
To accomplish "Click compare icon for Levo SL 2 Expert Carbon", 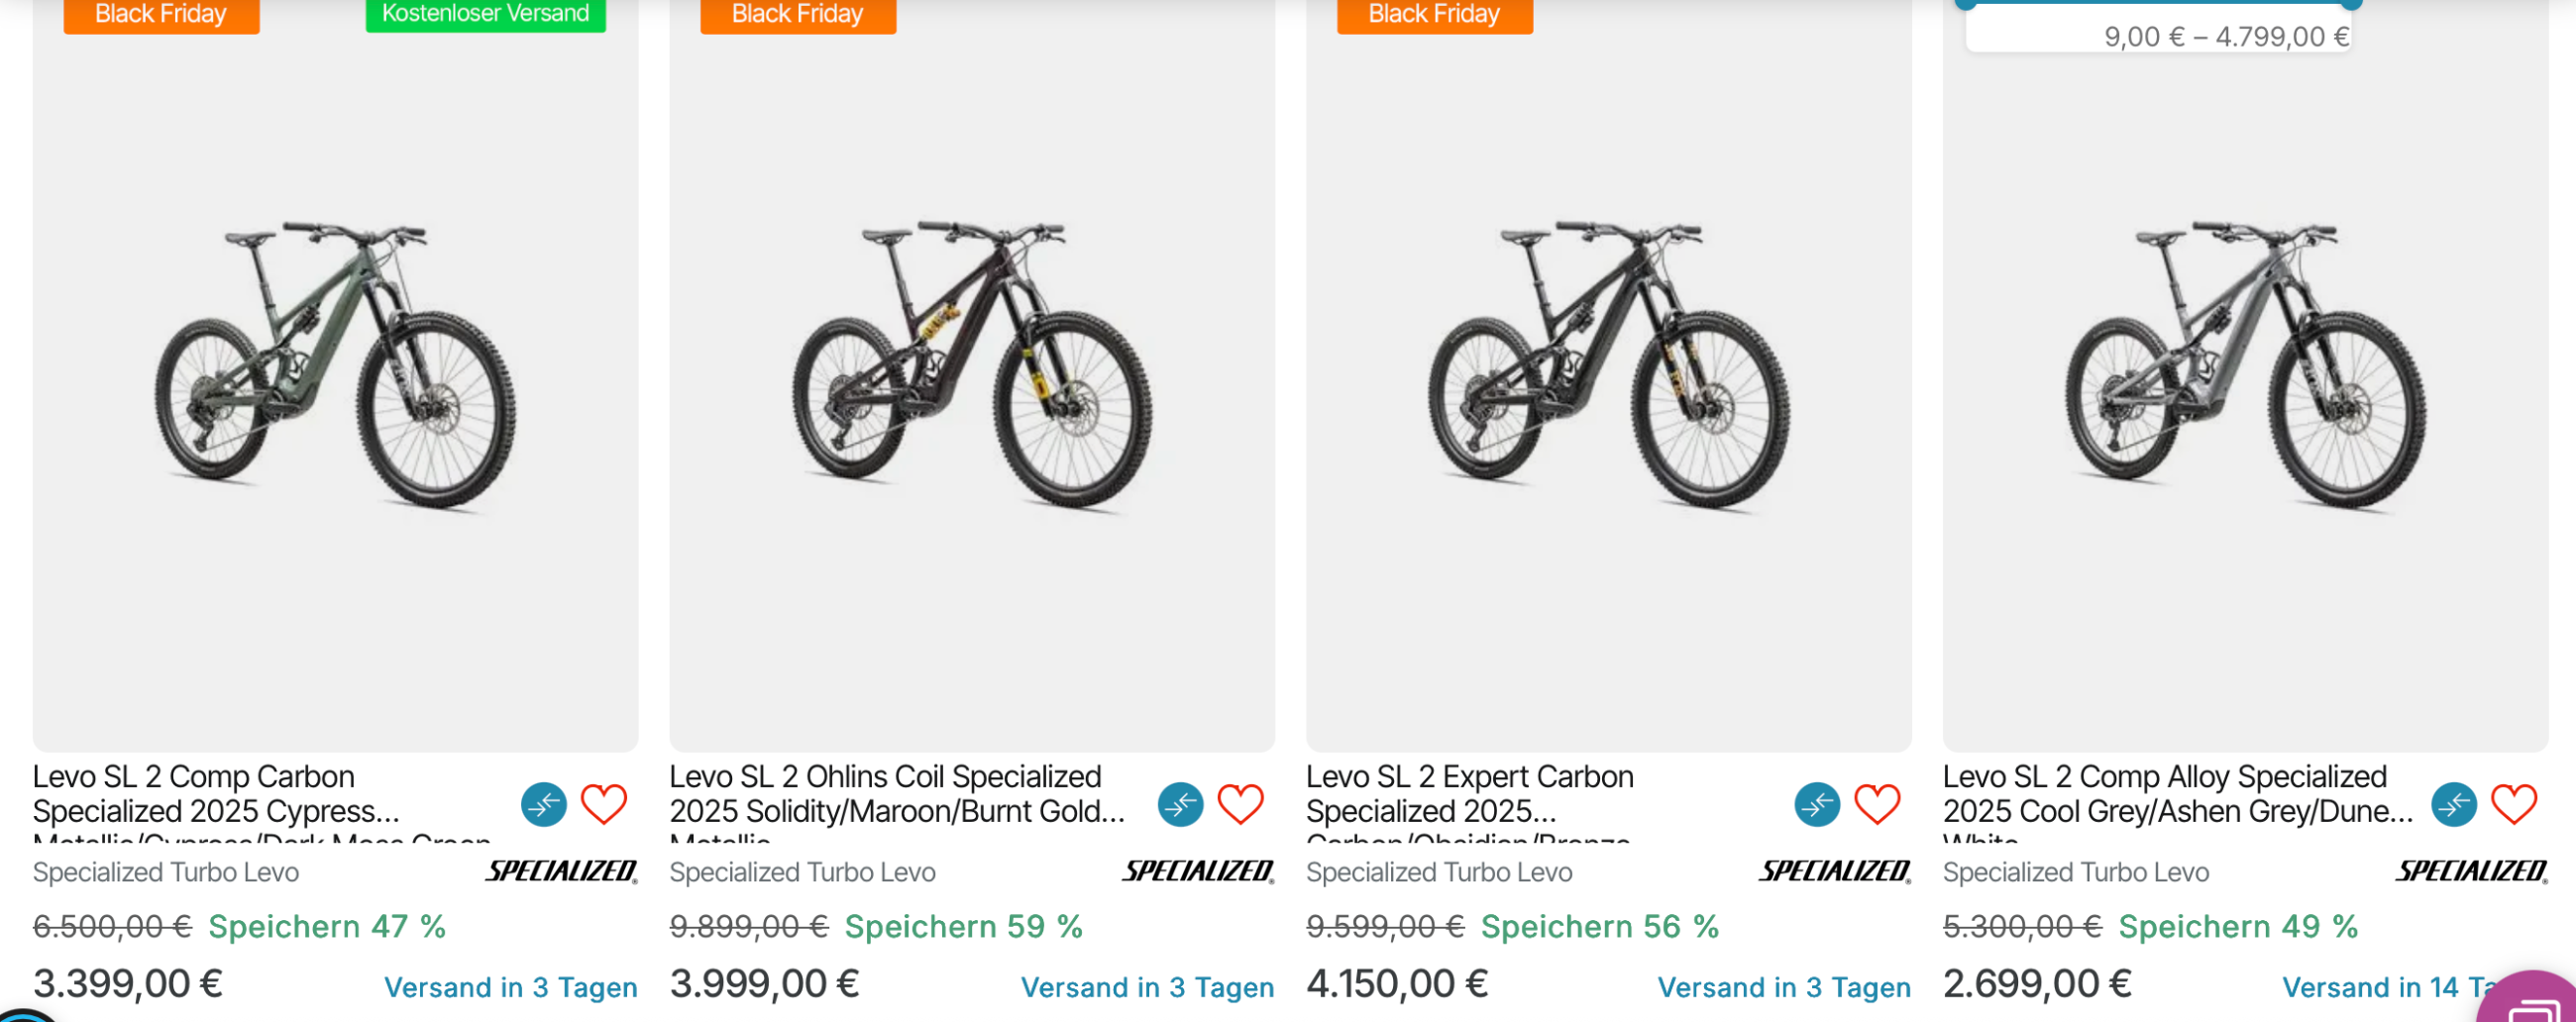I will point(1817,804).
